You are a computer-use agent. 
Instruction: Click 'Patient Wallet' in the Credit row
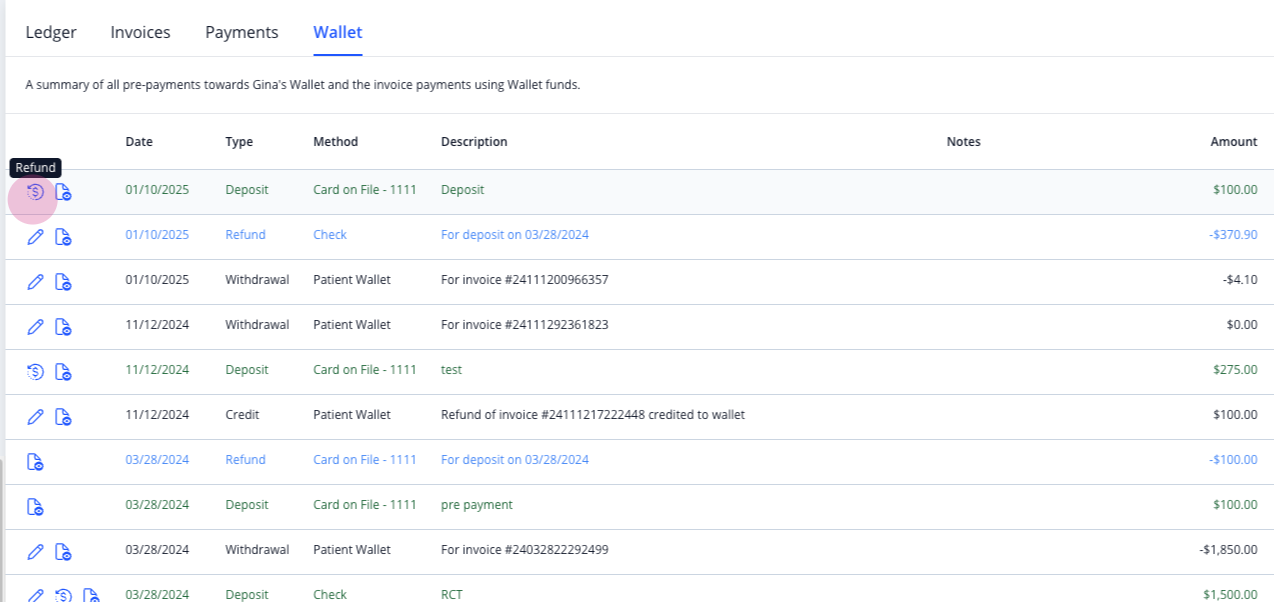[x=352, y=415]
